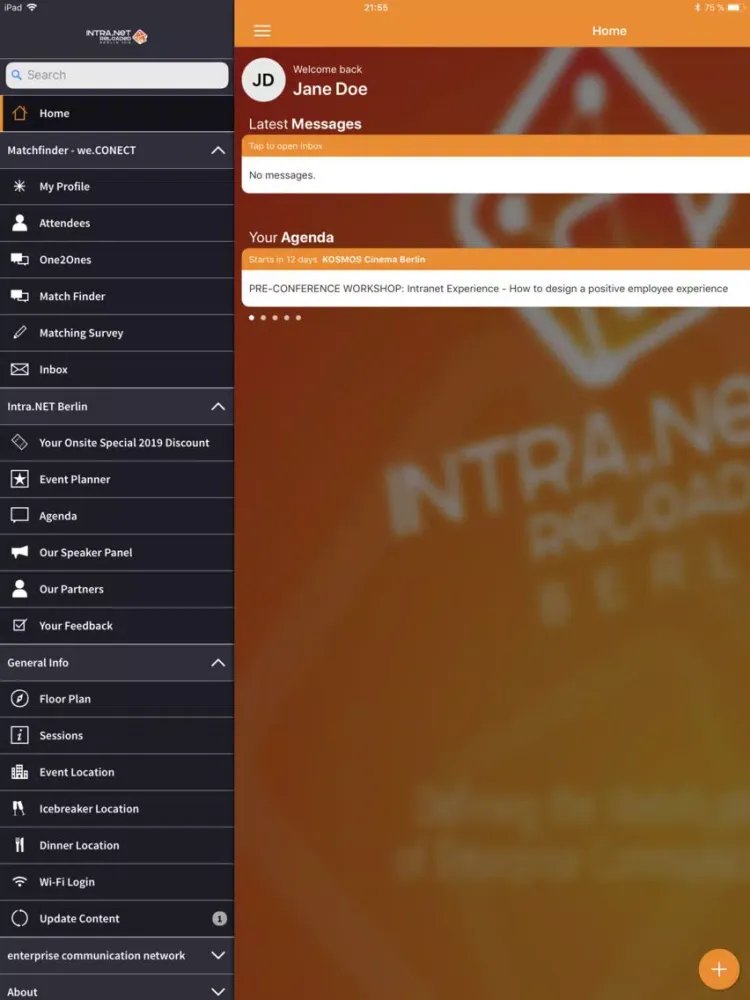Tap the JD profile avatar
The height and width of the screenshot is (1000, 750).
(x=263, y=80)
